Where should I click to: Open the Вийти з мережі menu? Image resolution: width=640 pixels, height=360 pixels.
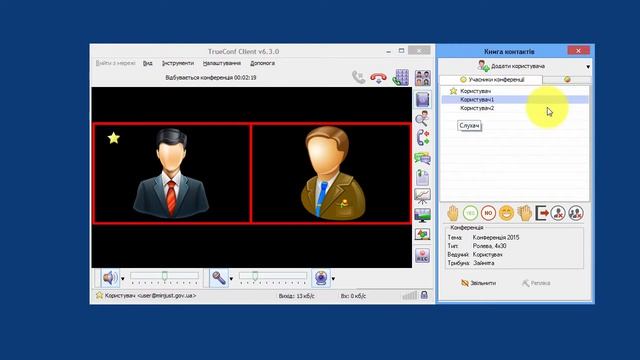click(x=116, y=63)
